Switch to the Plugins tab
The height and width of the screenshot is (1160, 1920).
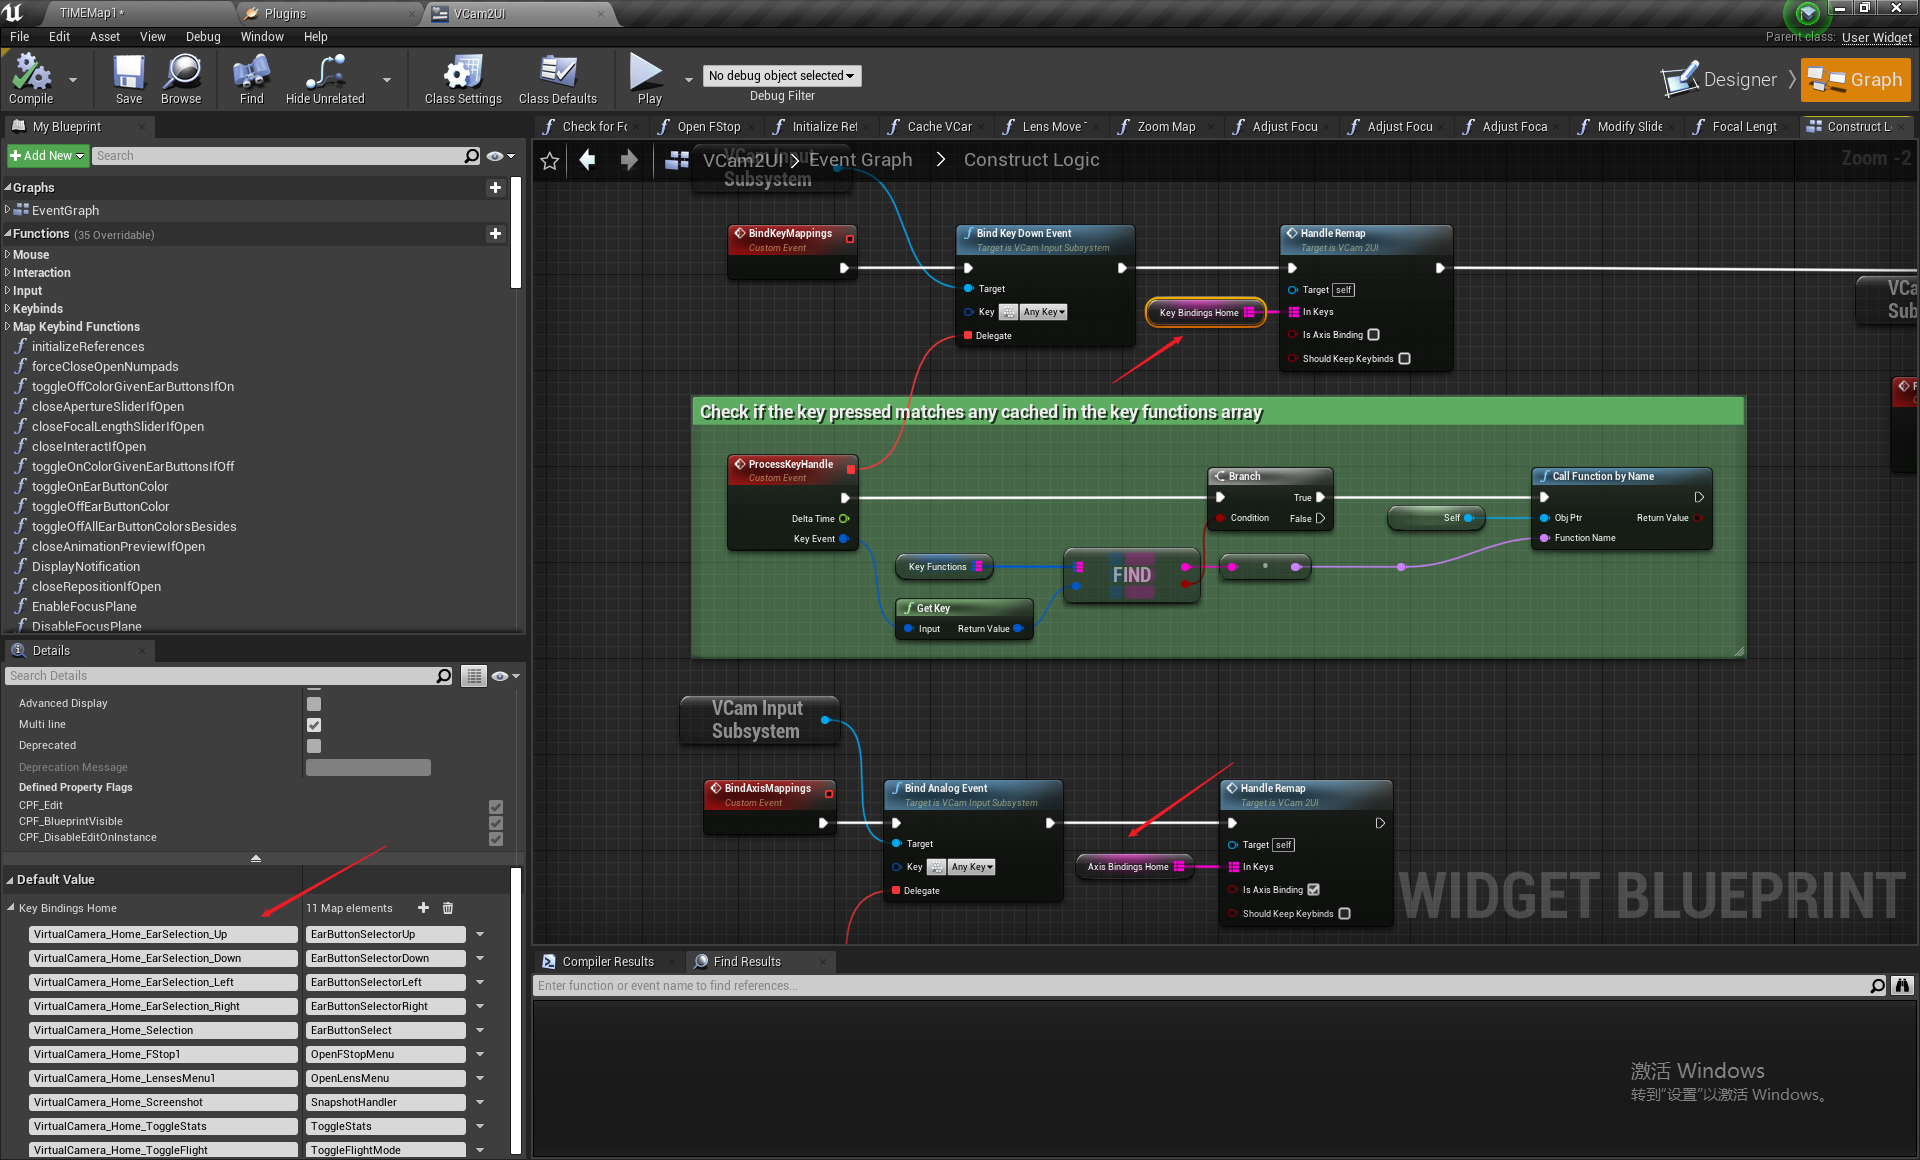coord(285,13)
